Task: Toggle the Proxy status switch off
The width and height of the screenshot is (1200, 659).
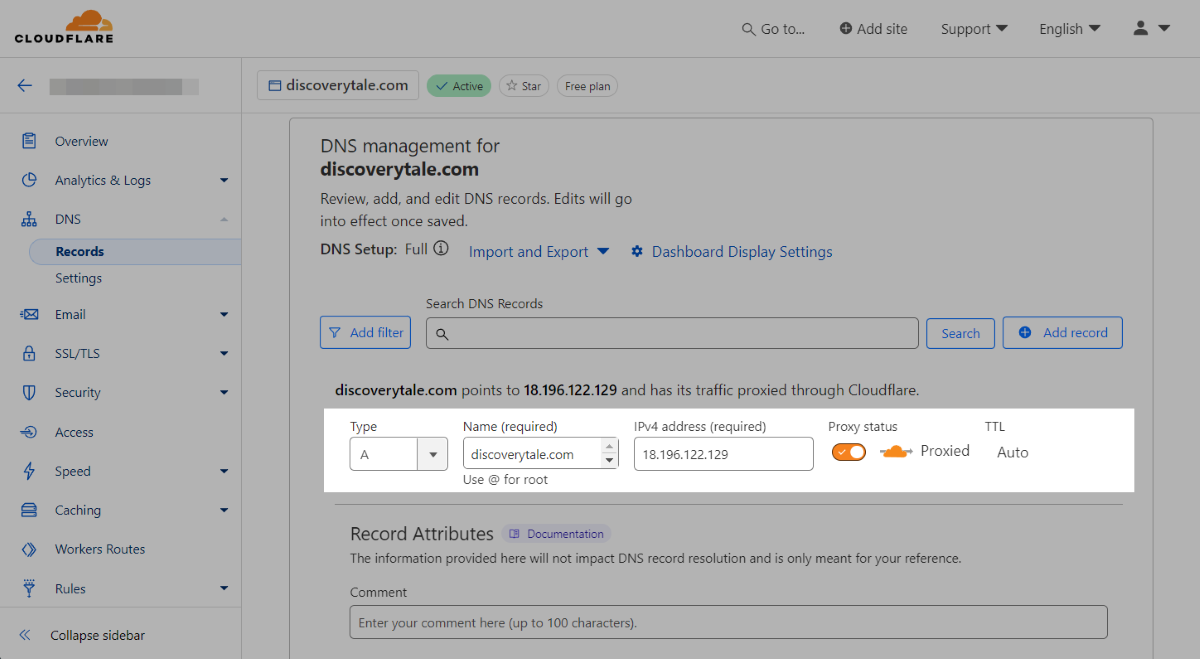Action: tap(849, 452)
